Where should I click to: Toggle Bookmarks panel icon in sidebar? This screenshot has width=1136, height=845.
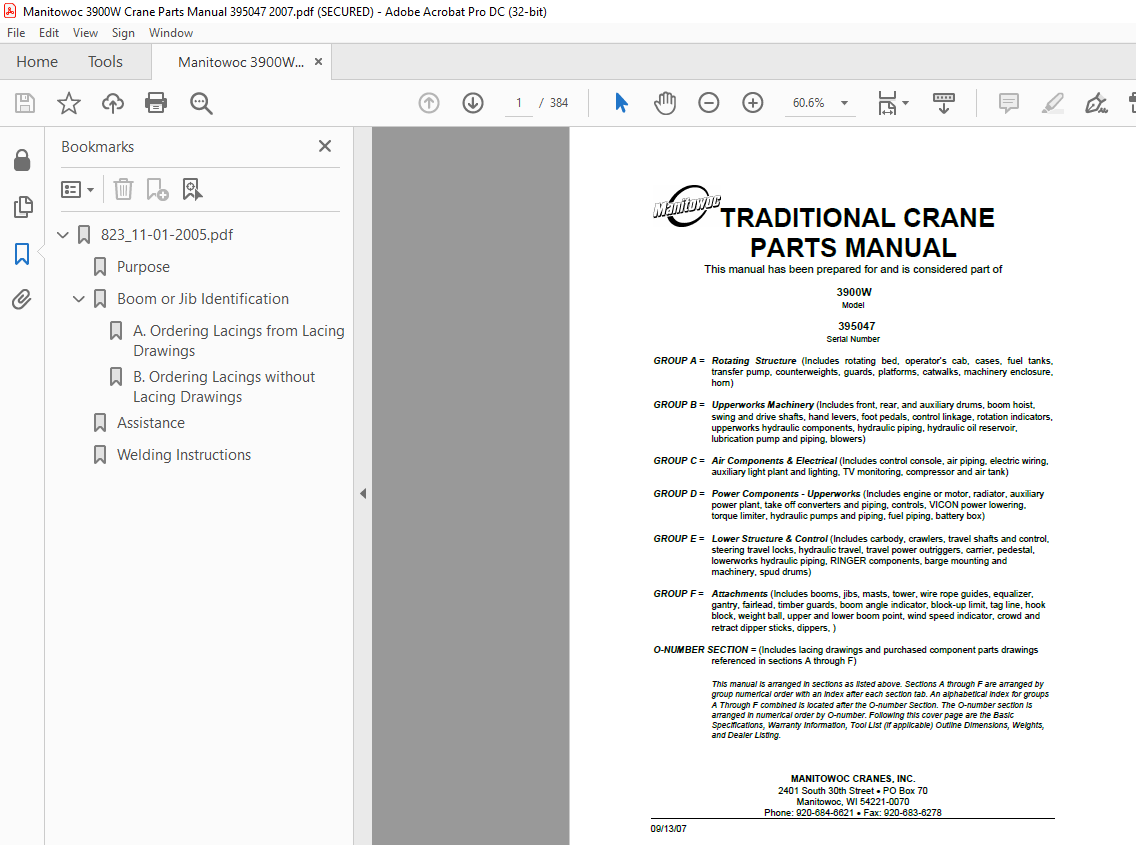point(22,254)
